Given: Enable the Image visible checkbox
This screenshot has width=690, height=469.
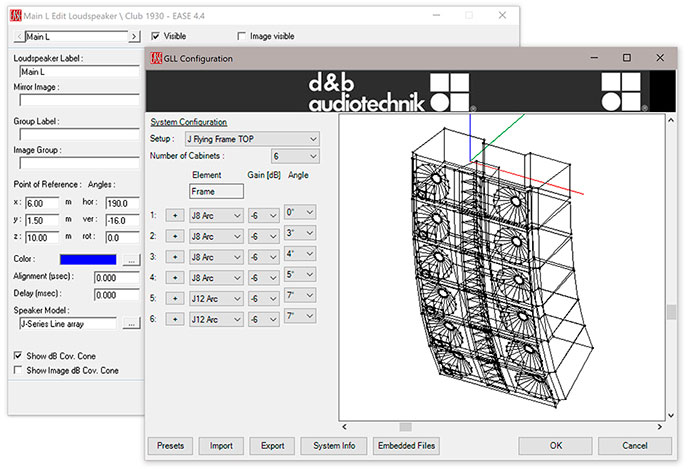Looking at the screenshot, I should [241, 36].
